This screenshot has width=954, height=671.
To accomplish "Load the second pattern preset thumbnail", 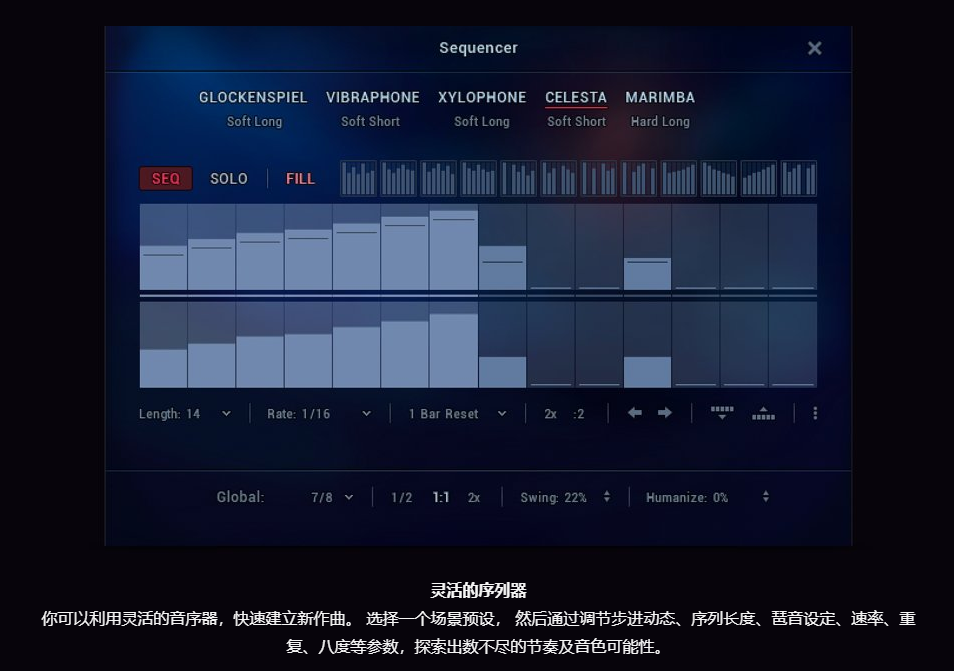I will [x=399, y=178].
